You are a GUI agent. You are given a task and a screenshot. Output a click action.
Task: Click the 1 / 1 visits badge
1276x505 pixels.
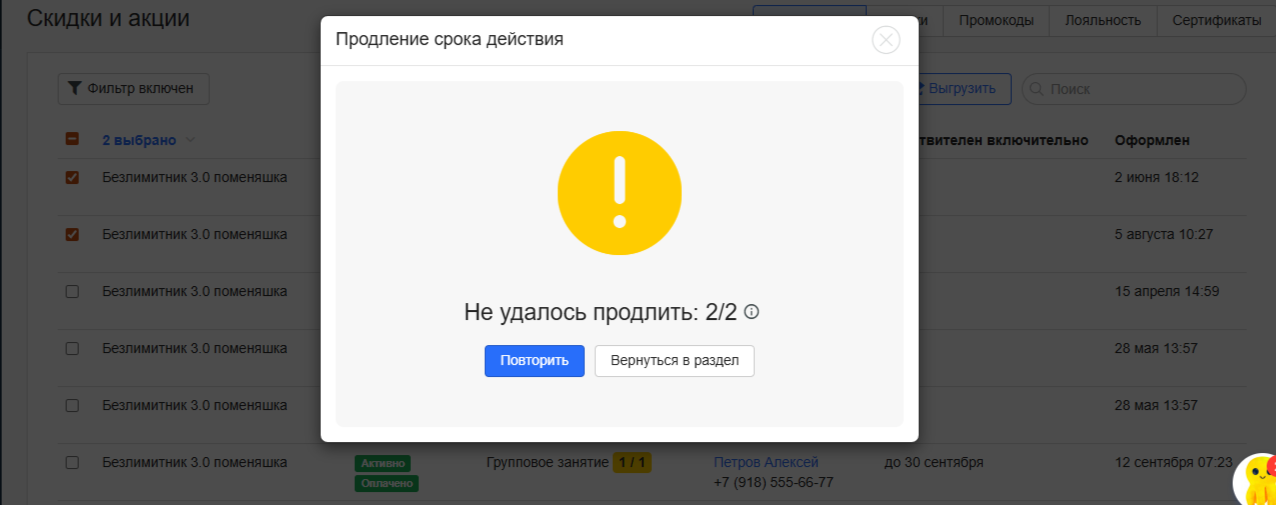[x=632, y=462]
